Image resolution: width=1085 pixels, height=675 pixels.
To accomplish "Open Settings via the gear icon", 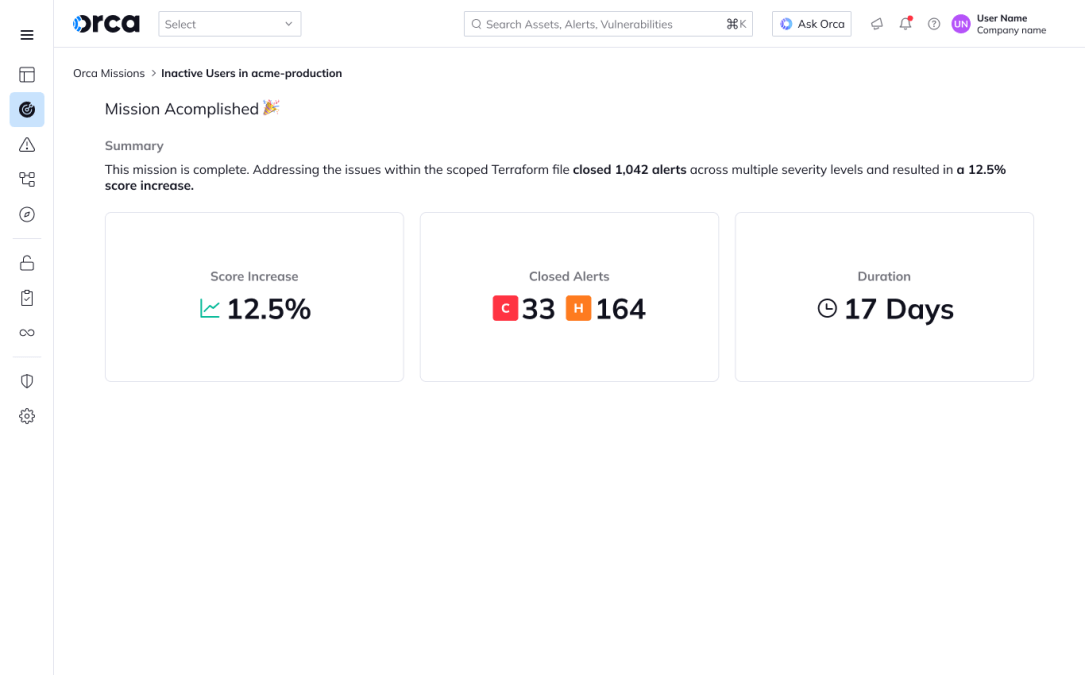I will click(x=26, y=416).
